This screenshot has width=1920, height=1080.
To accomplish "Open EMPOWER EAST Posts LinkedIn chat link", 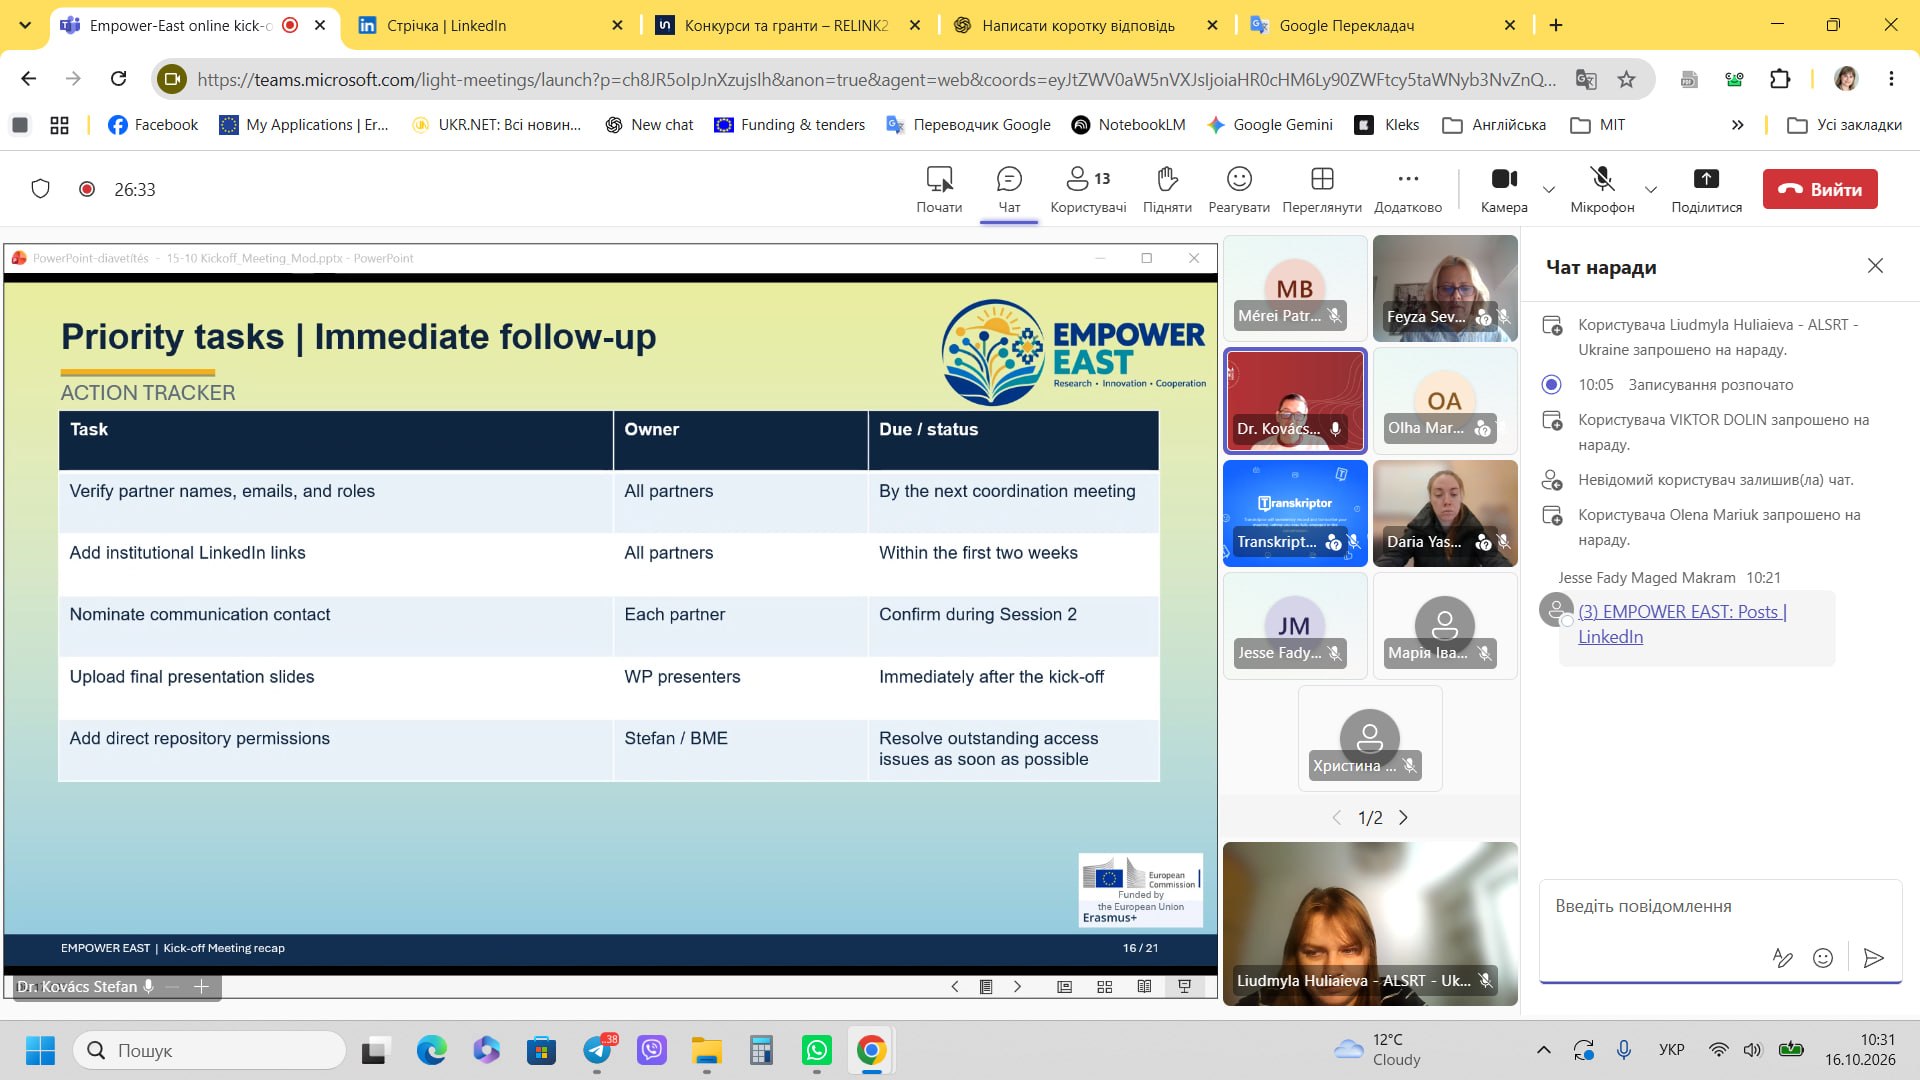I will click(x=1682, y=624).
